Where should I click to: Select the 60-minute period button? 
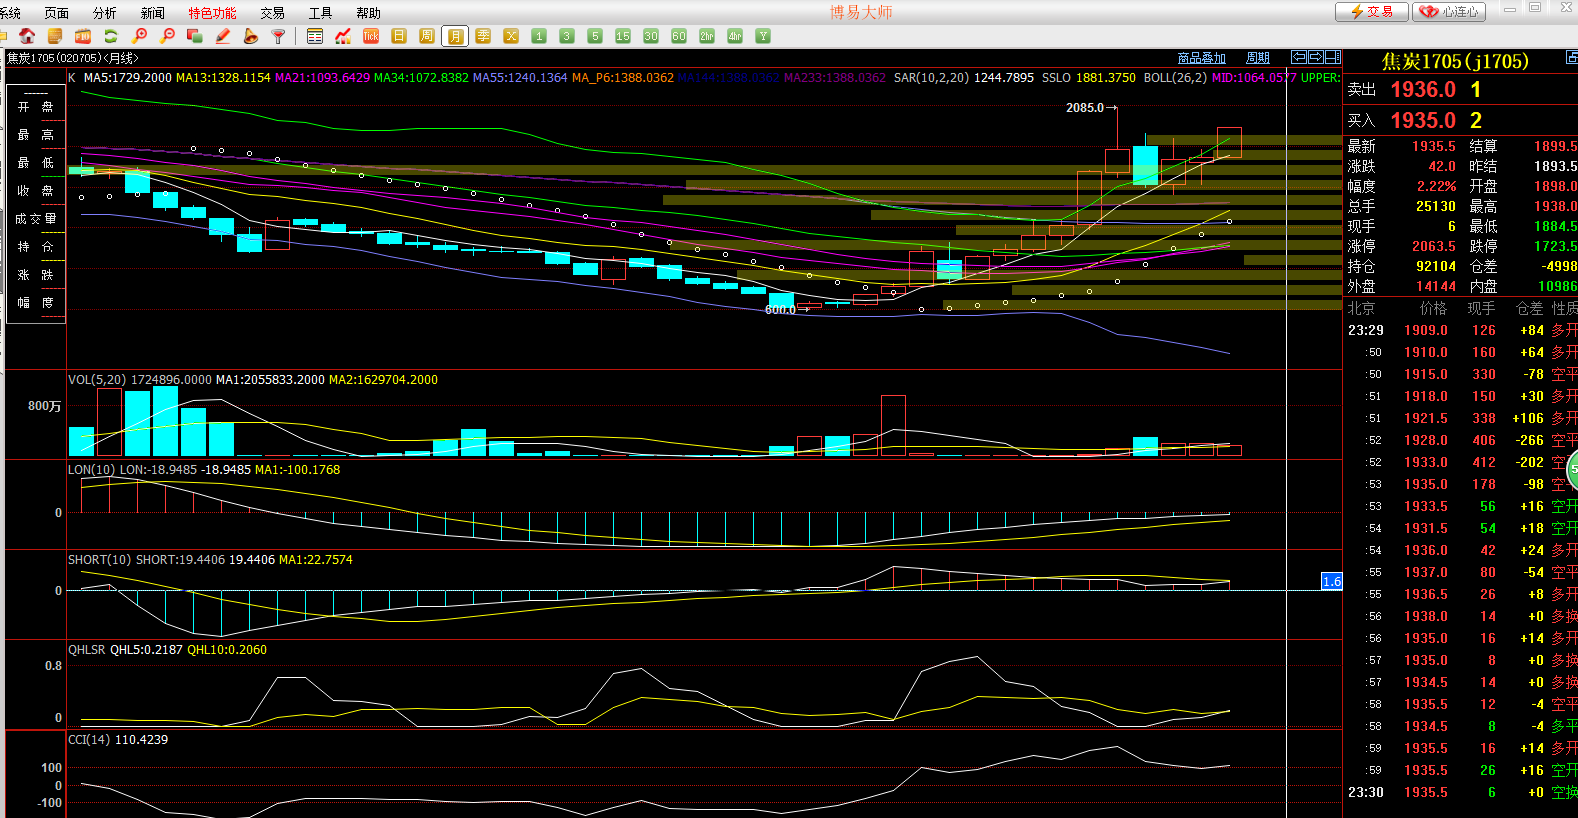point(679,36)
